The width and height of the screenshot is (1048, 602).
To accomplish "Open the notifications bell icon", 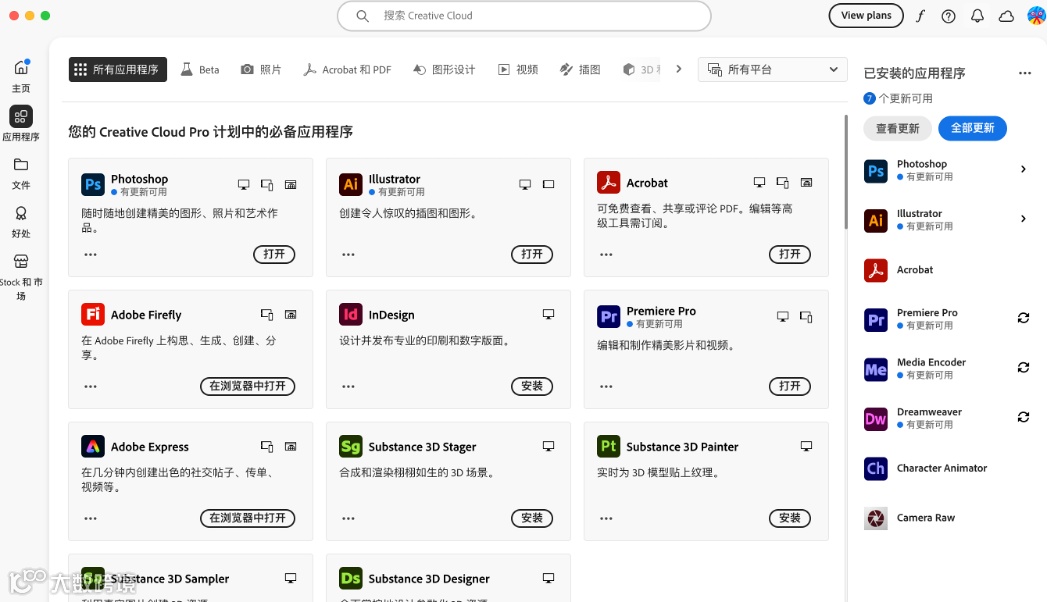I will pyautogui.click(x=977, y=16).
